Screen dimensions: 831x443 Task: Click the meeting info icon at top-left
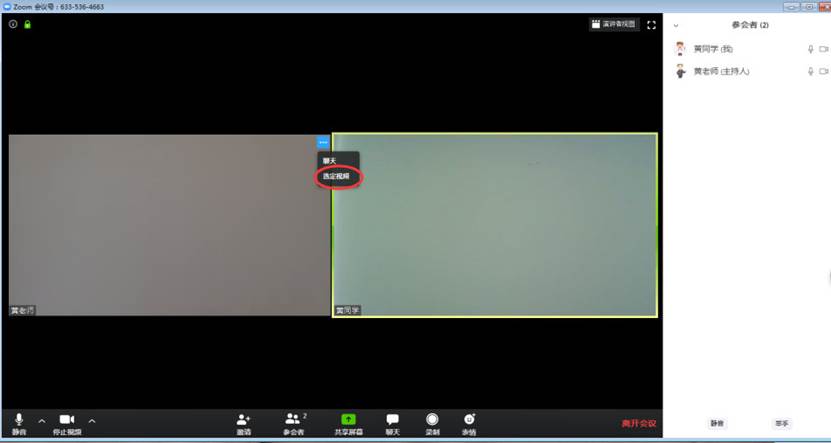(x=13, y=24)
